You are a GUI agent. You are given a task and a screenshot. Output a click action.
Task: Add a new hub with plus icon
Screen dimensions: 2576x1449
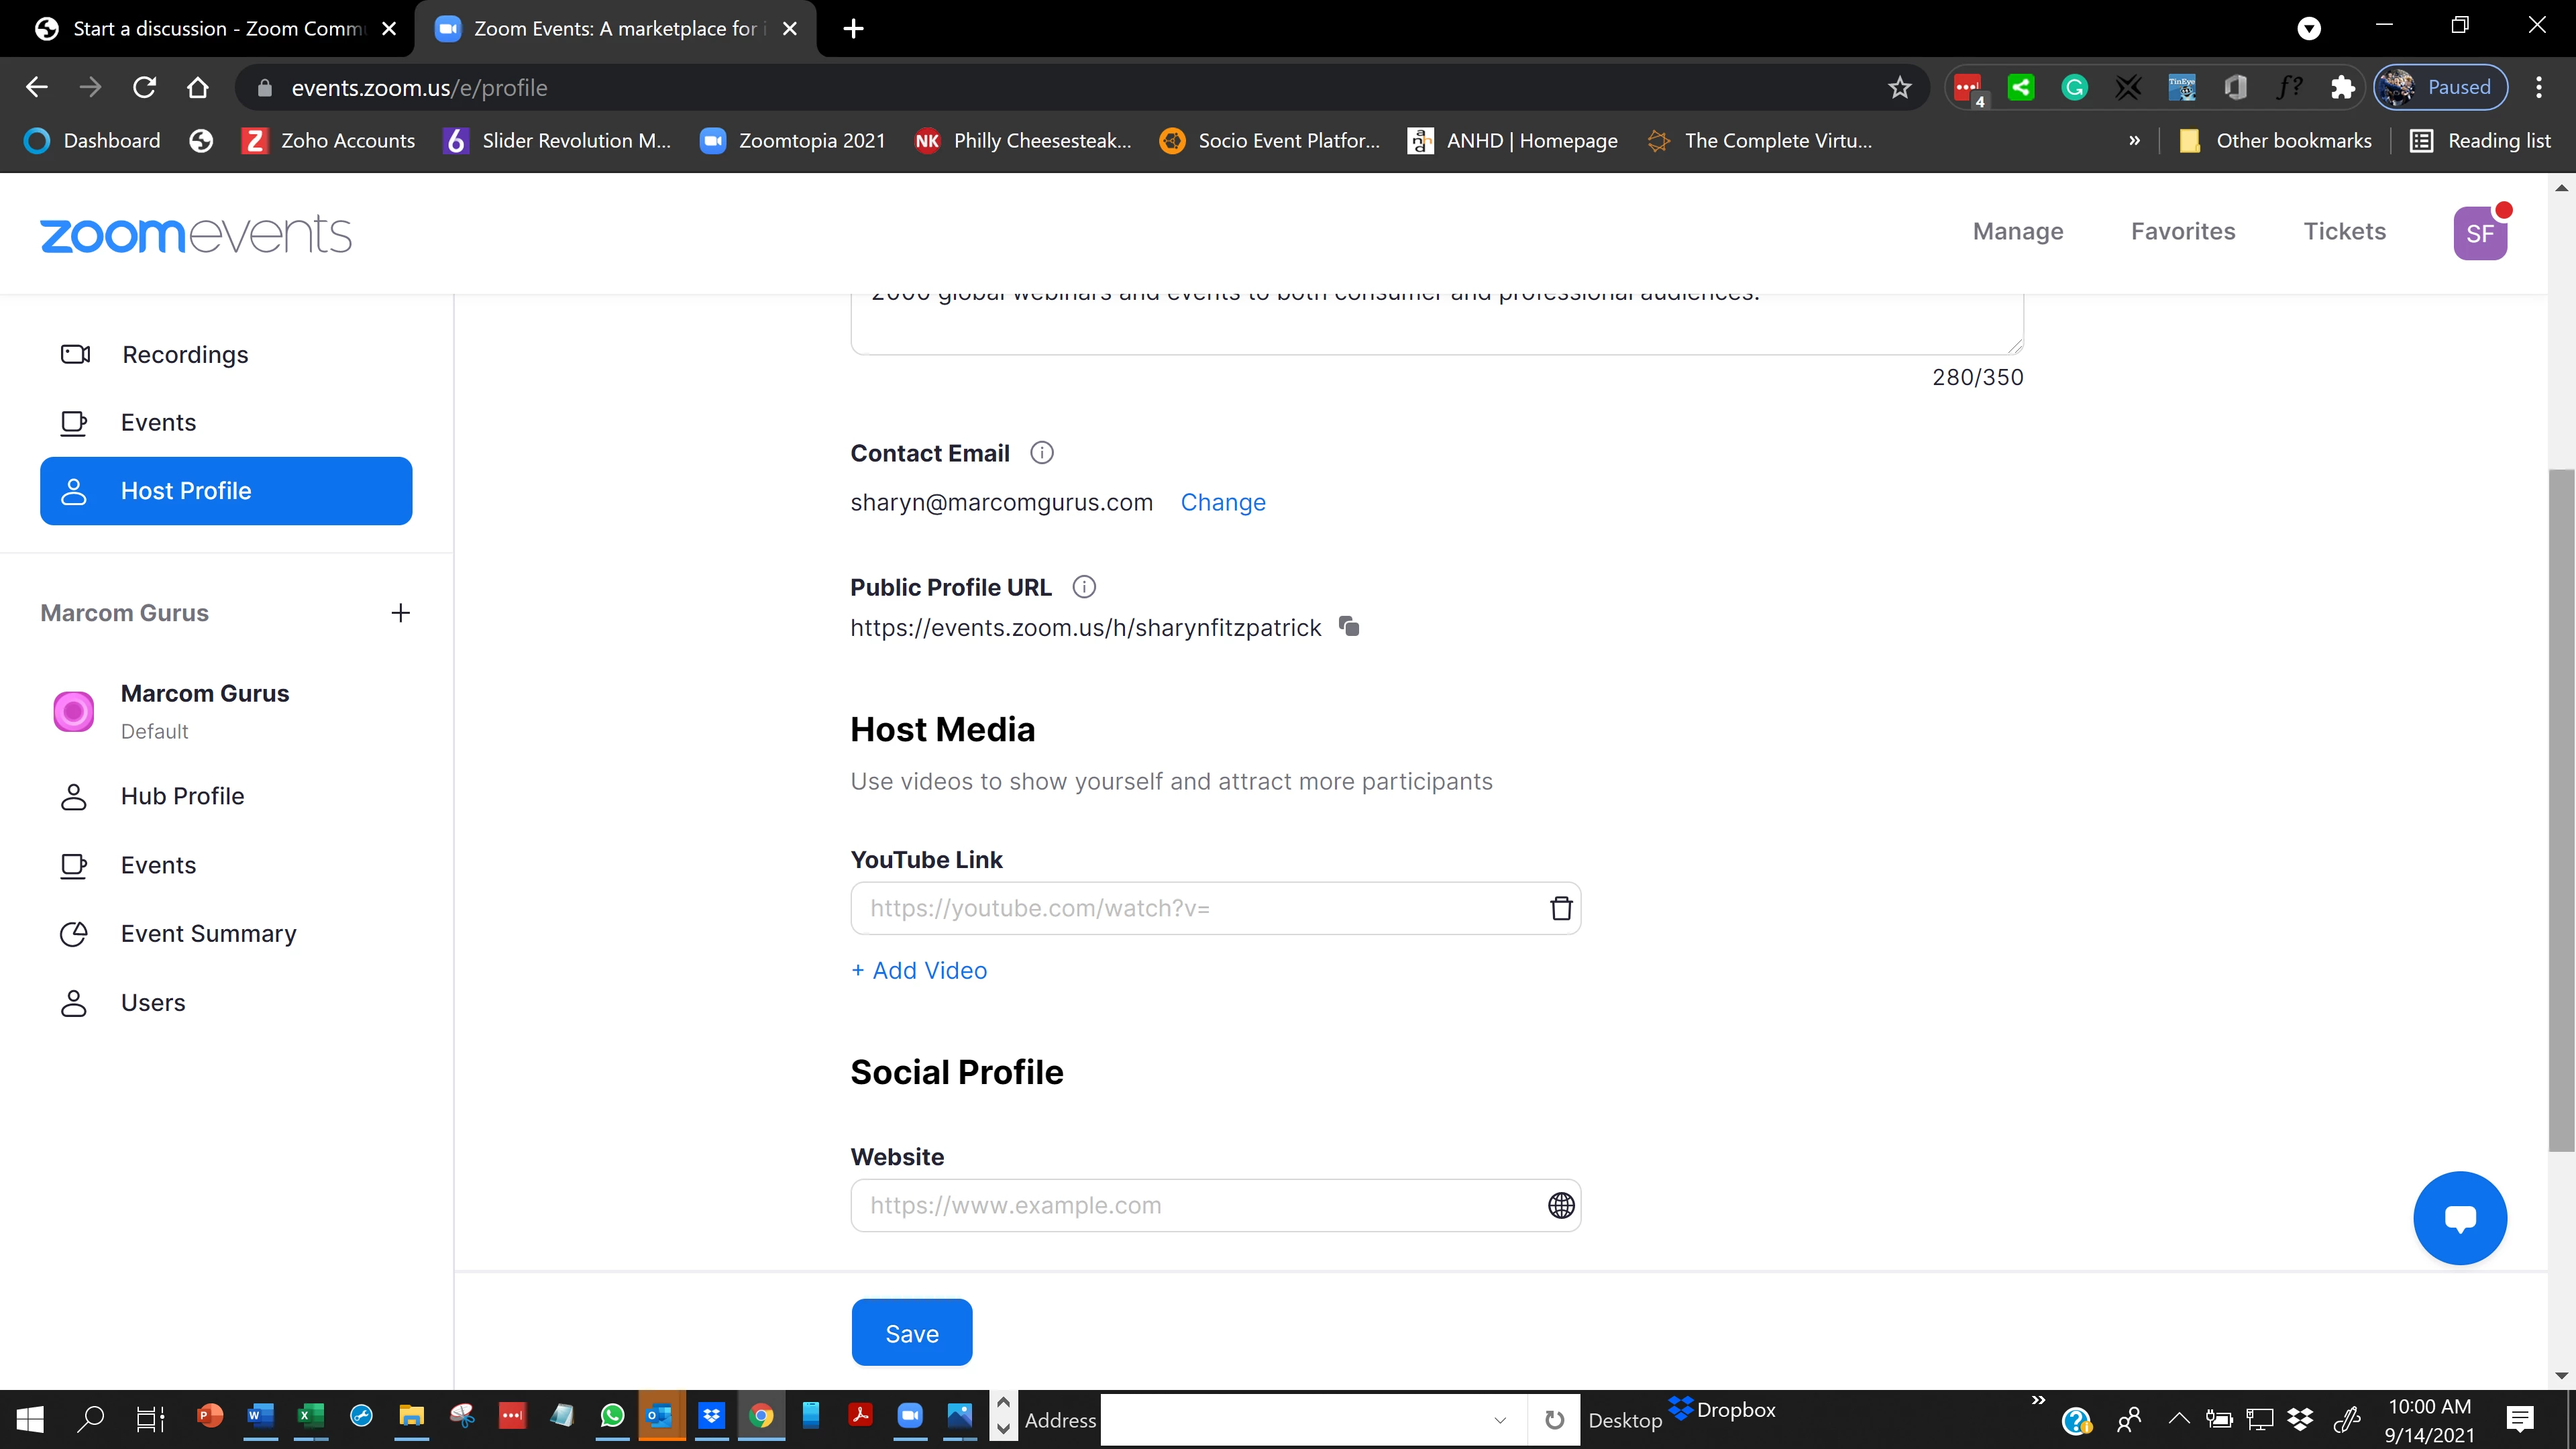tap(400, 613)
